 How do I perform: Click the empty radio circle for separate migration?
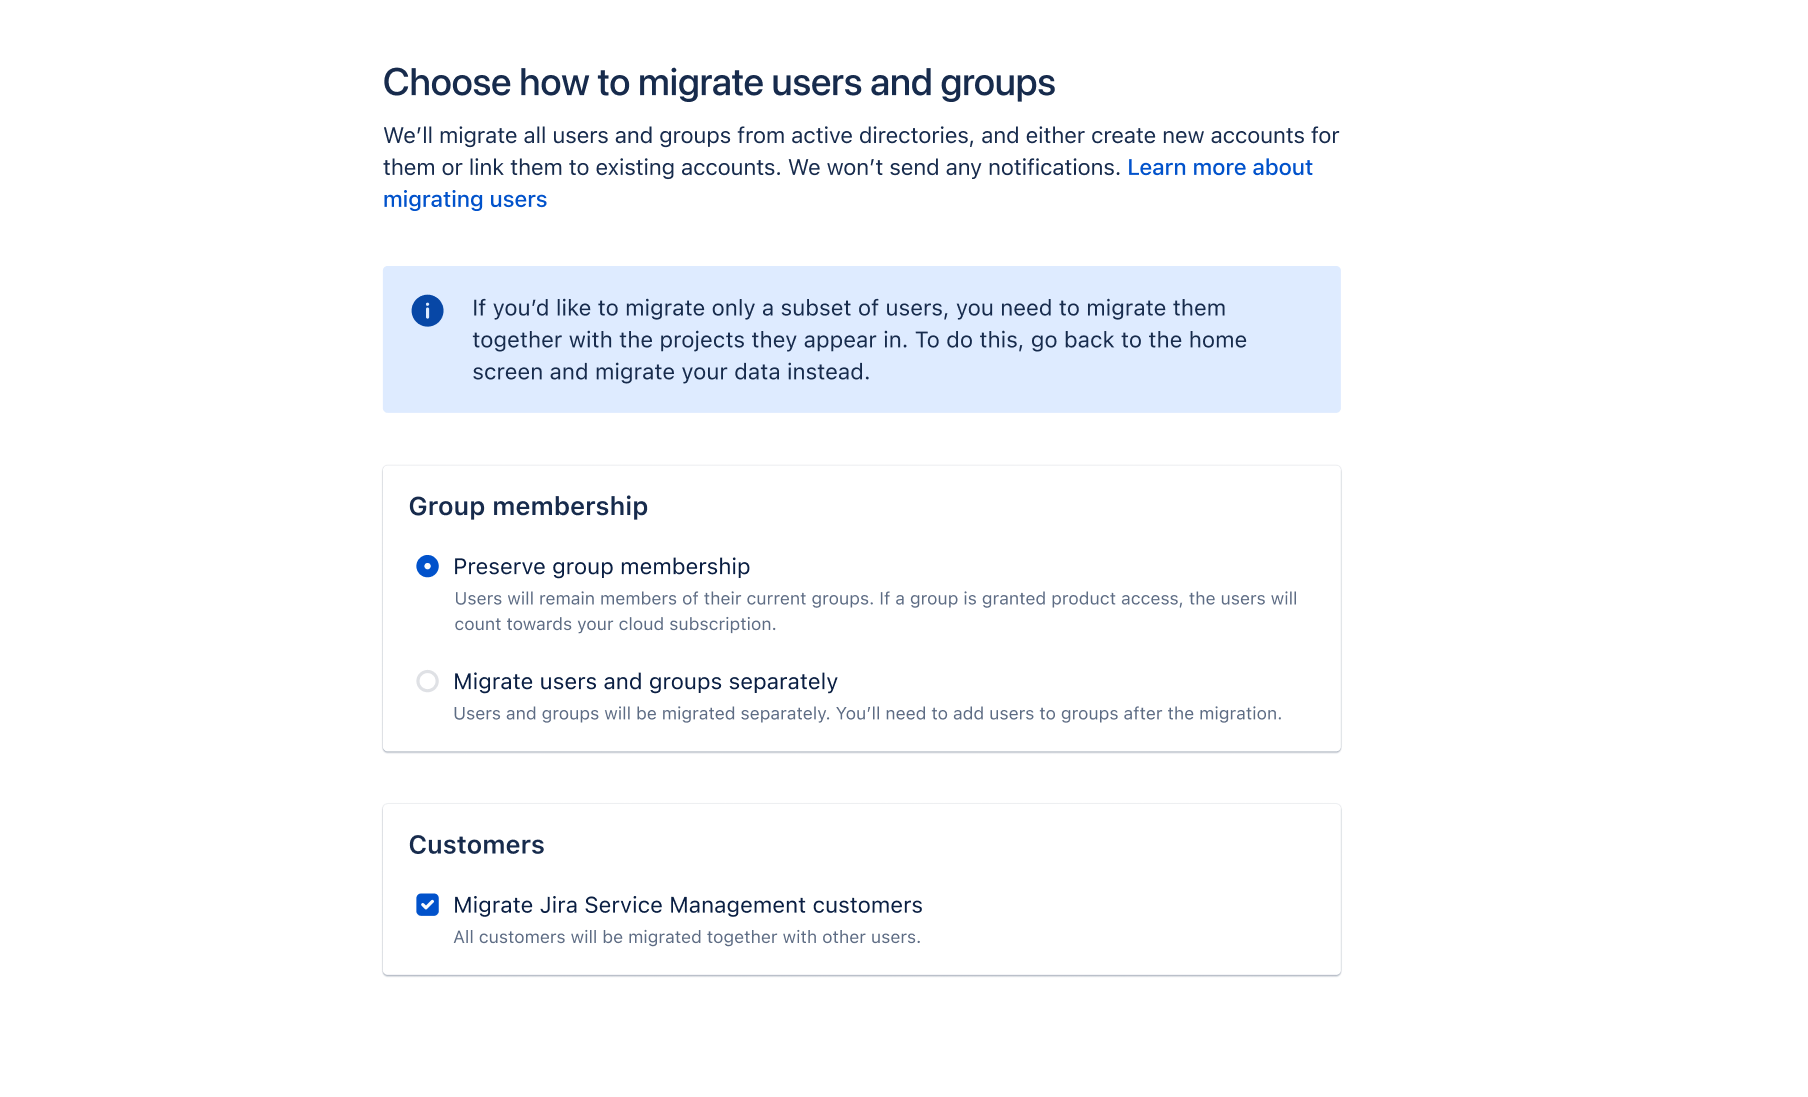(427, 682)
